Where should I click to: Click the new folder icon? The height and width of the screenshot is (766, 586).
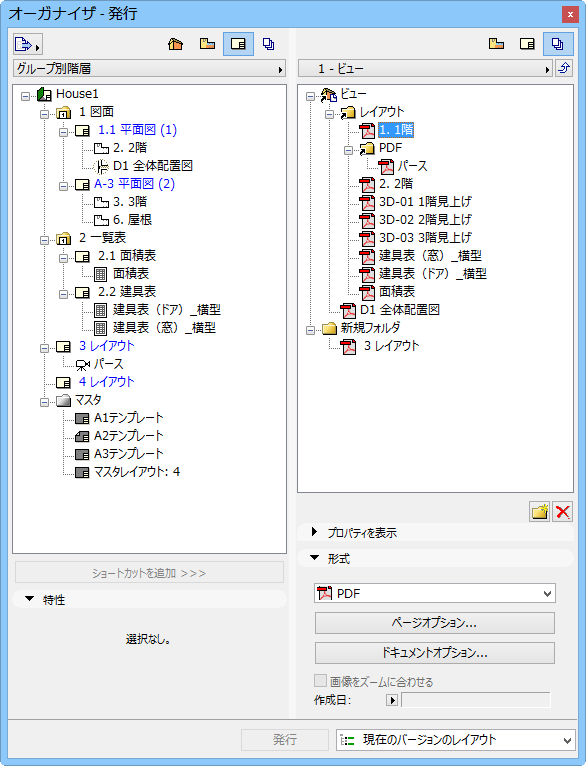[540, 512]
